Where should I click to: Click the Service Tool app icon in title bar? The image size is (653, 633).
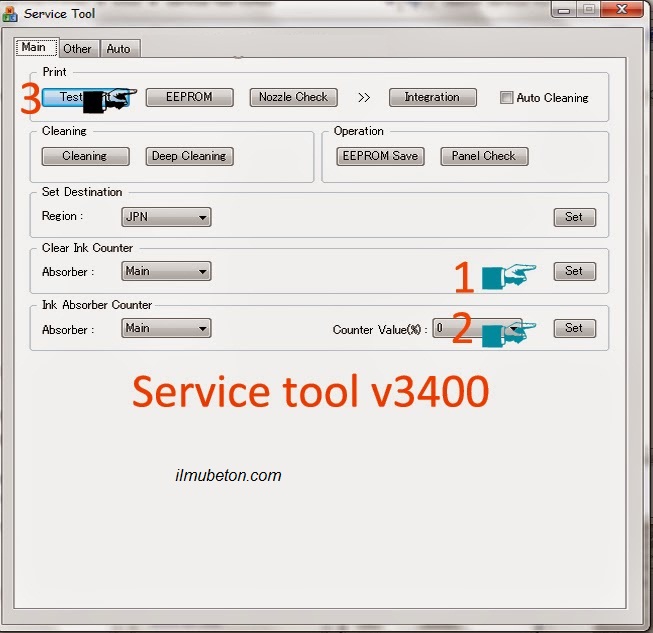click(9, 14)
